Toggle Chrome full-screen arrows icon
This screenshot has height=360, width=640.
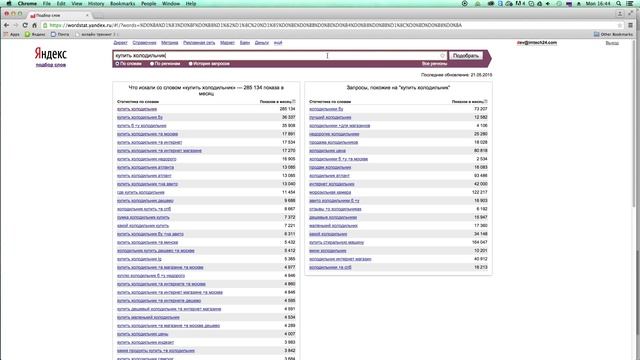coord(631,14)
